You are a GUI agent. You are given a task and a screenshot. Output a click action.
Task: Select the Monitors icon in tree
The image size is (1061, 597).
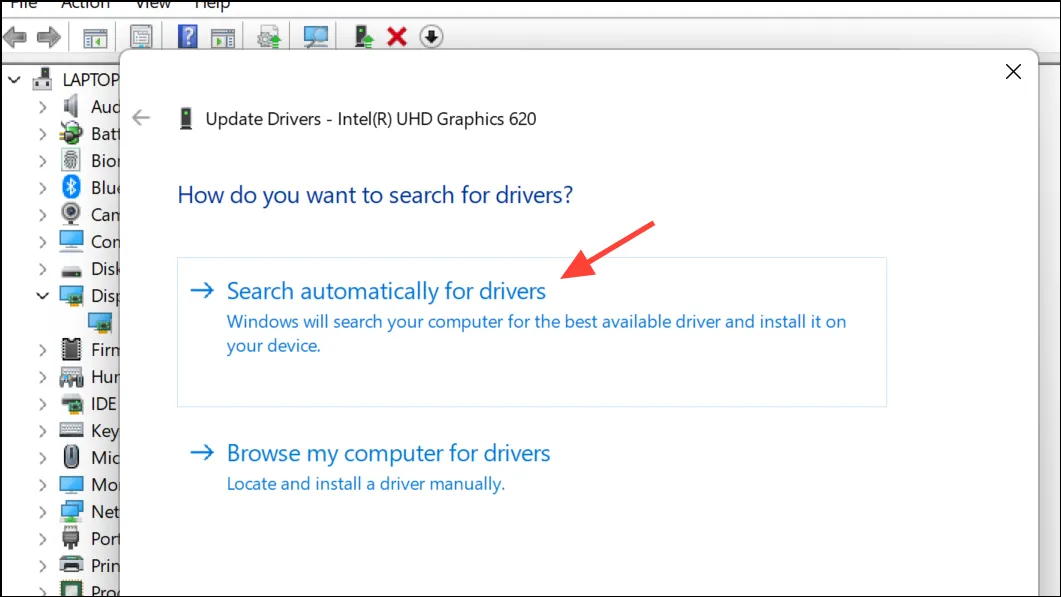click(x=71, y=485)
